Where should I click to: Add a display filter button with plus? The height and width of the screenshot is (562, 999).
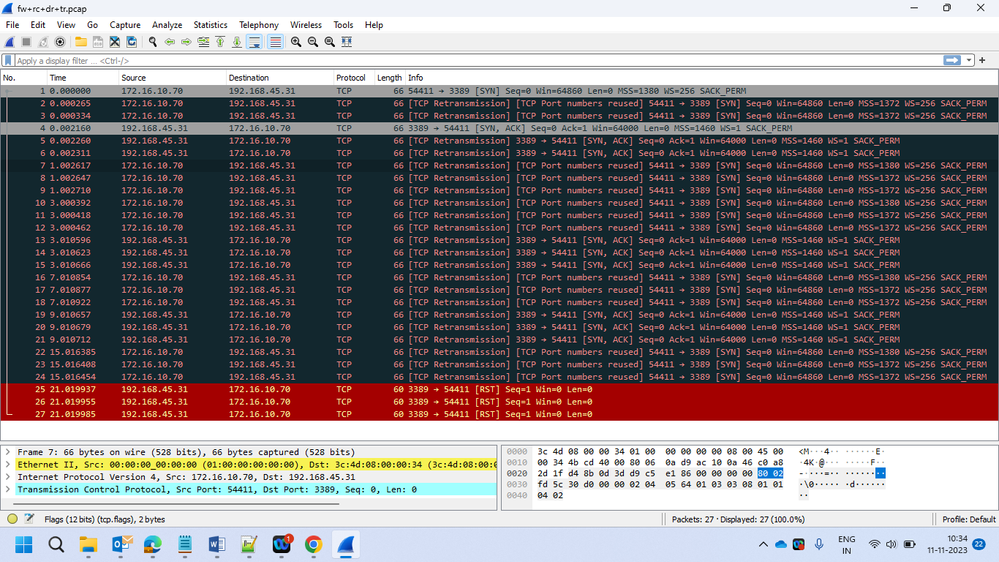pyautogui.click(x=982, y=61)
